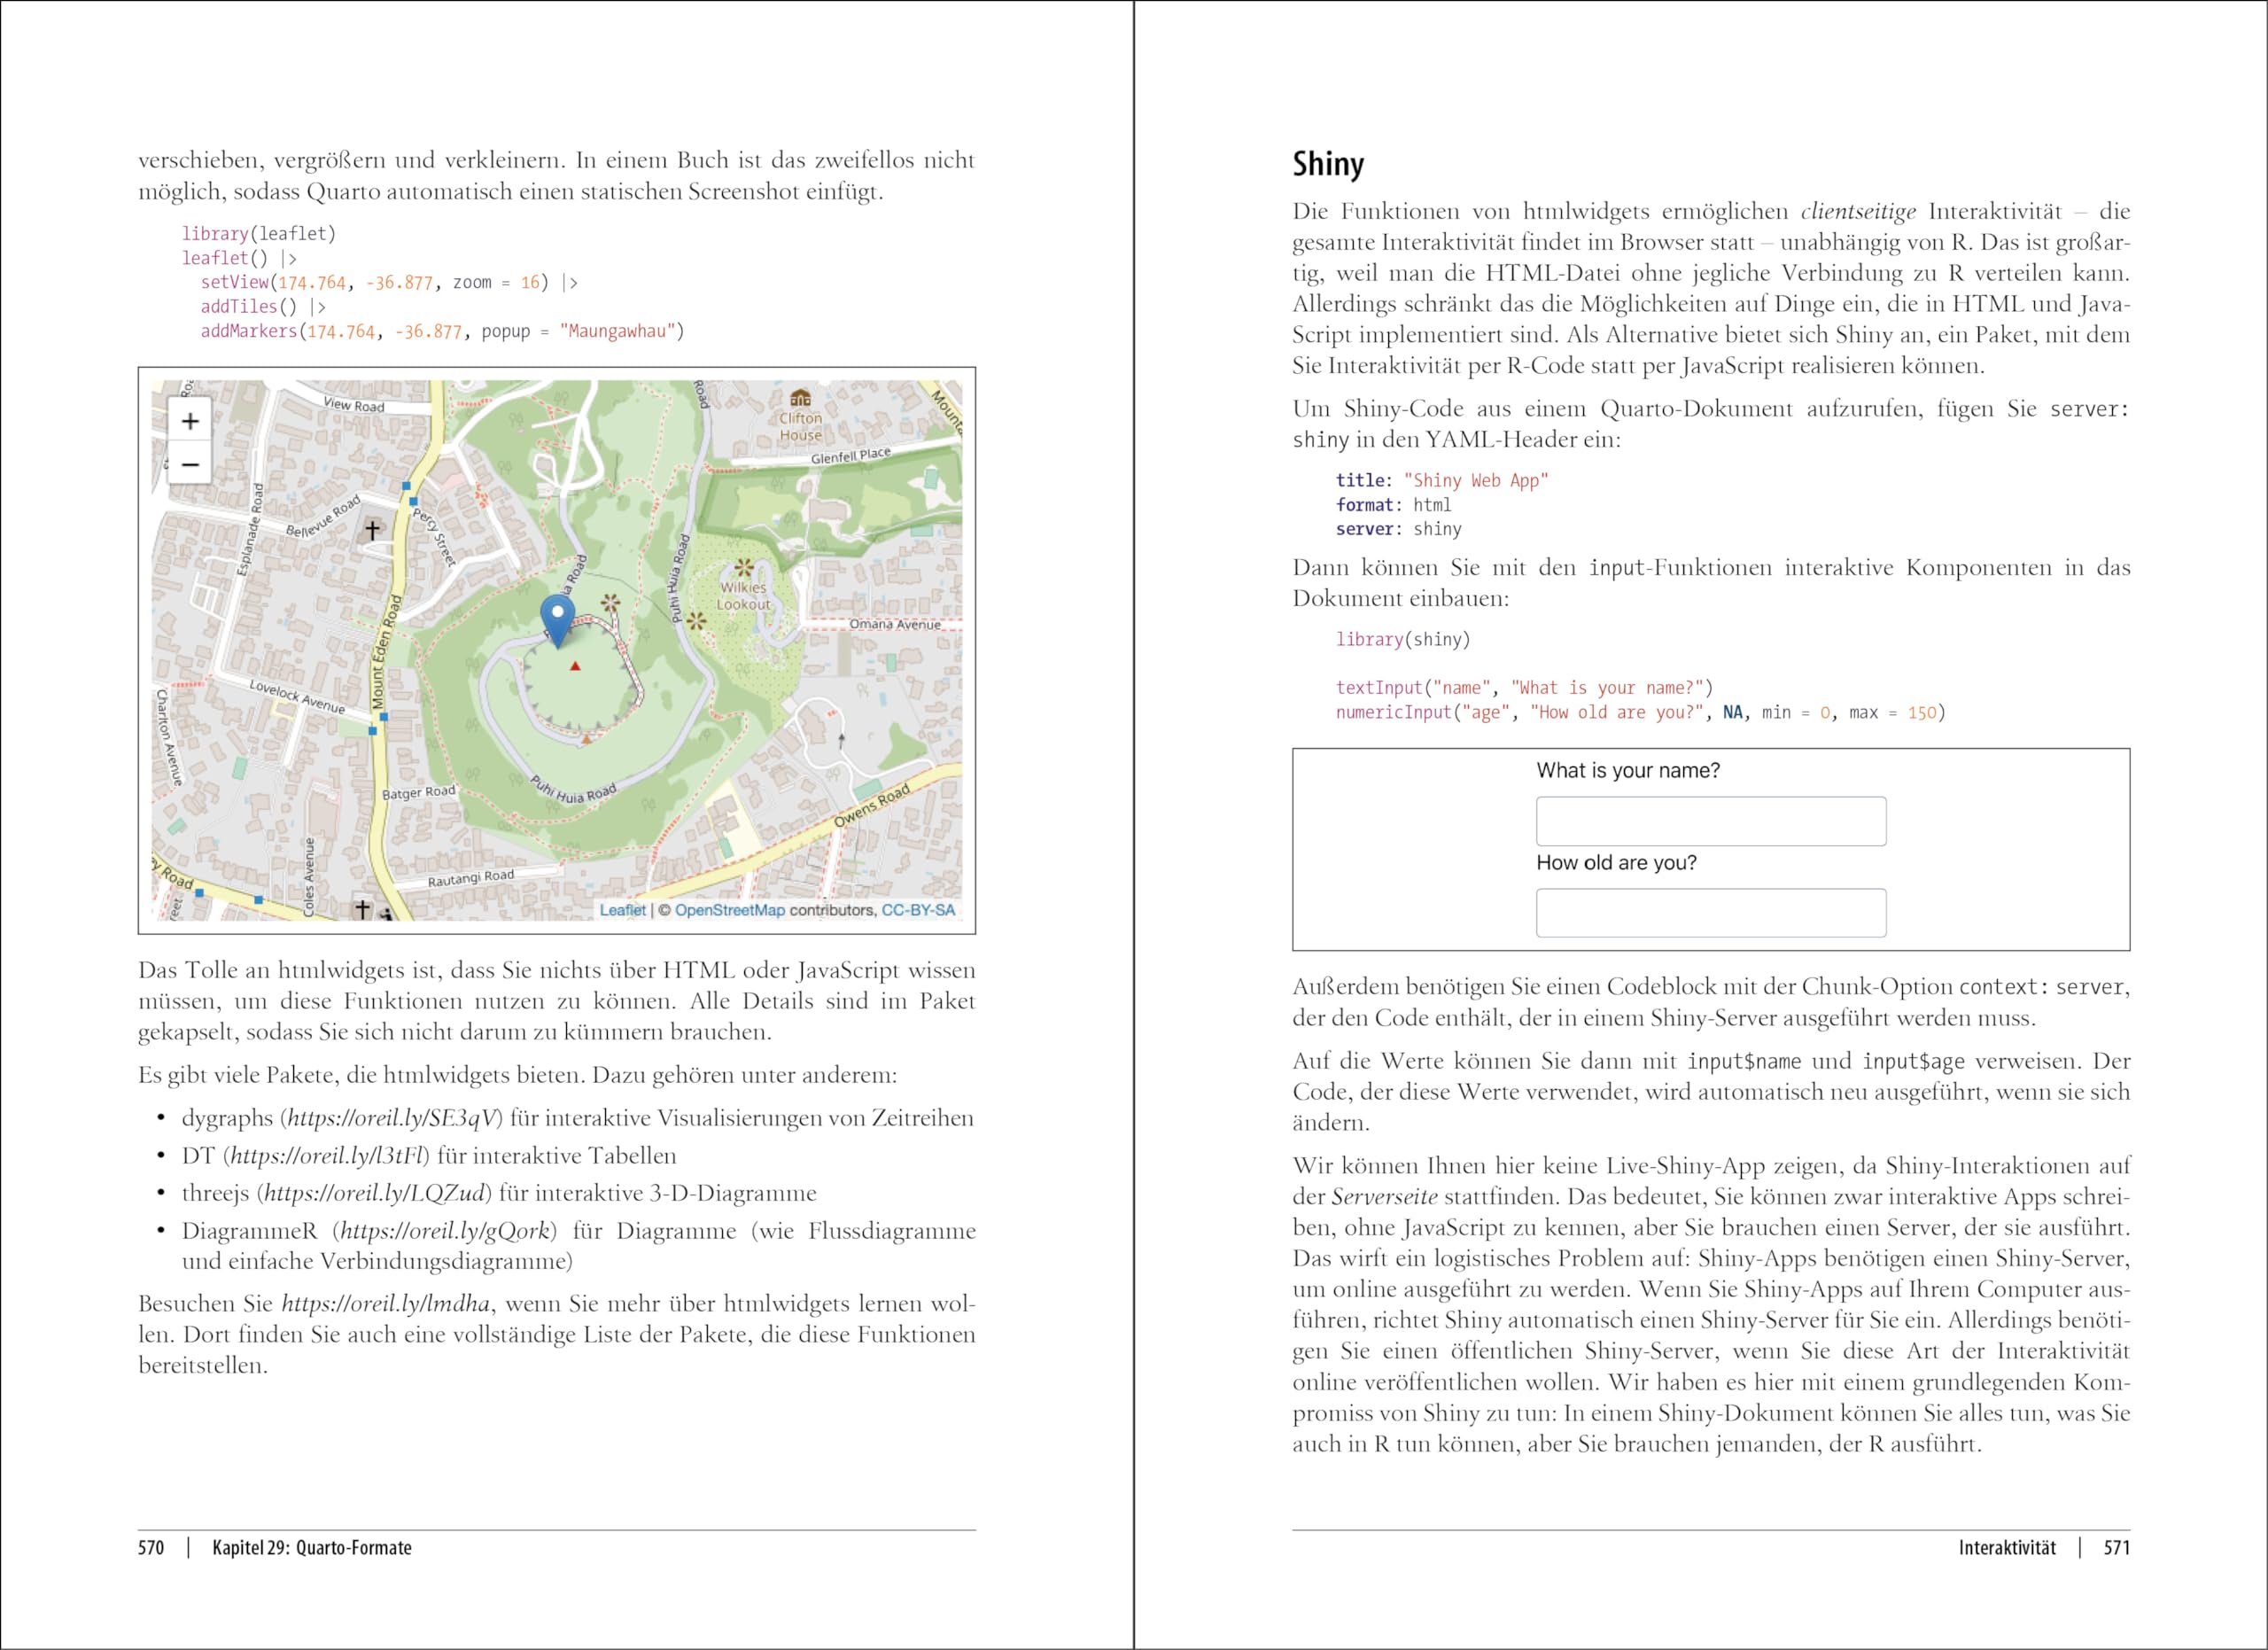The width and height of the screenshot is (2268, 1650).
Task: Click the red triangle peak symbol on the map
Action: 575,665
